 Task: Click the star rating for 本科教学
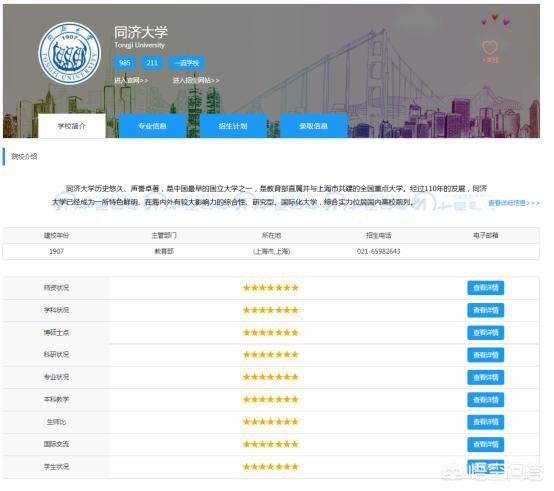[x=271, y=400]
